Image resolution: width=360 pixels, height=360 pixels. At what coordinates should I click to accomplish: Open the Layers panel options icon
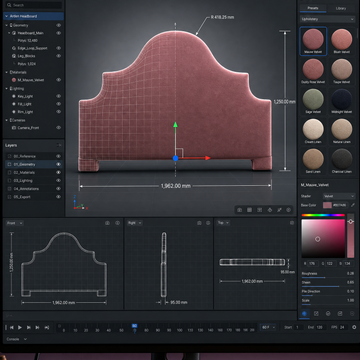pyautogui.click(x=59, y=145)
